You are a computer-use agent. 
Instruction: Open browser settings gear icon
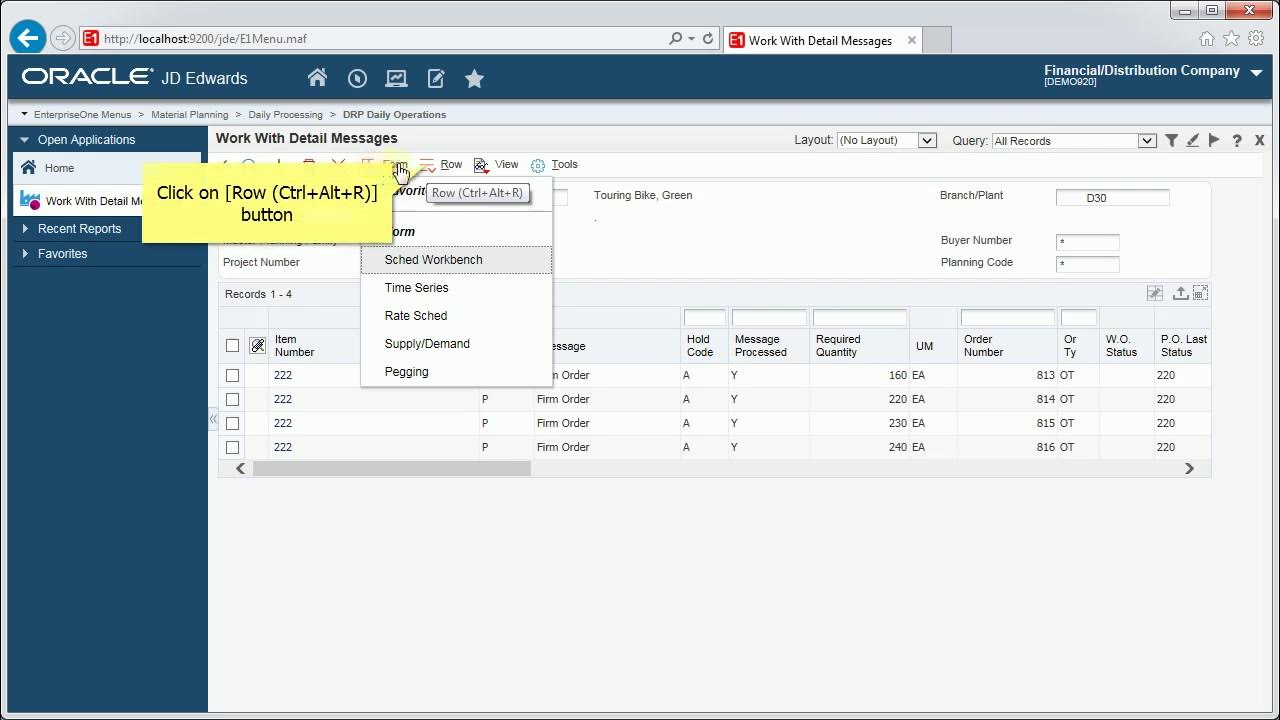pos(1255,39)
